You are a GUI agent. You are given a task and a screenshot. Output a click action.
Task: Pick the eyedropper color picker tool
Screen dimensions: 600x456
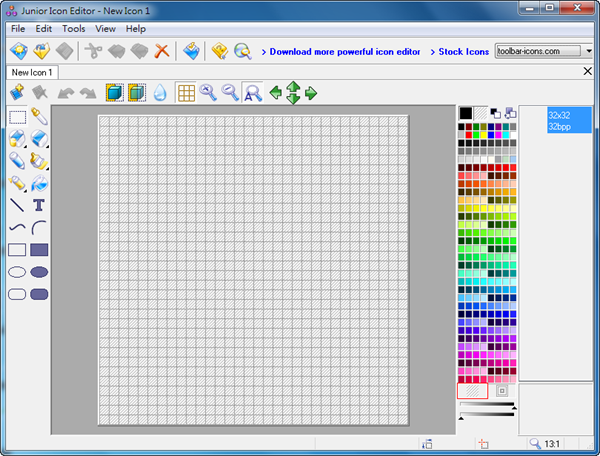coord(40,117)
